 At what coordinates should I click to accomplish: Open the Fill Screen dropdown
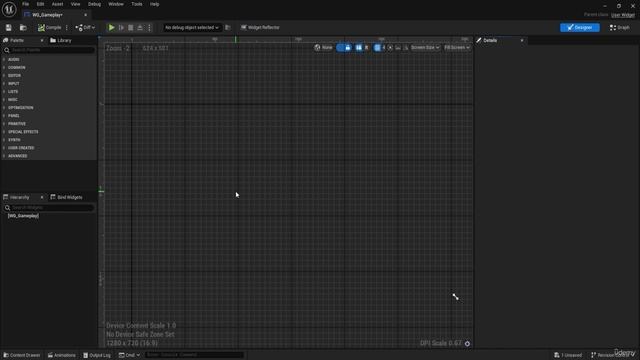[x=457, y=47]
